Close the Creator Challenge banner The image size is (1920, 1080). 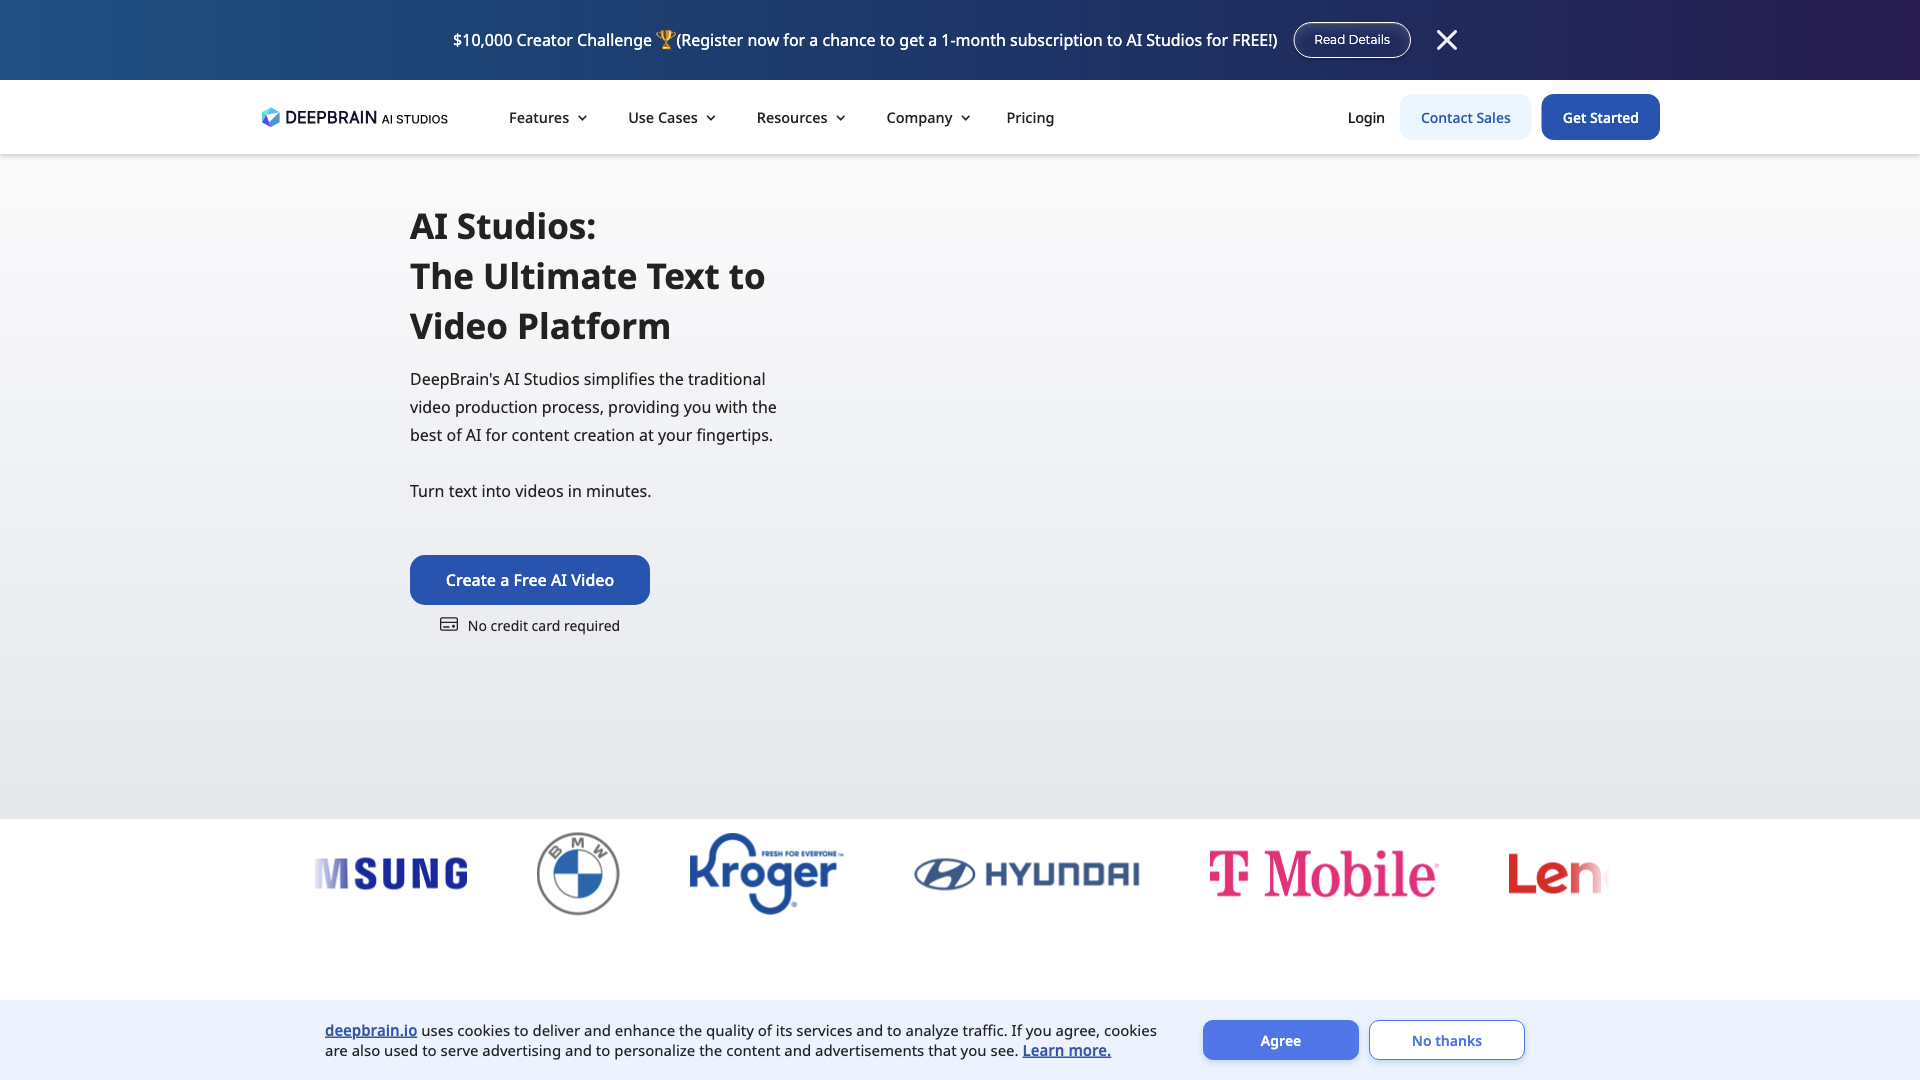coord(1446,40)
